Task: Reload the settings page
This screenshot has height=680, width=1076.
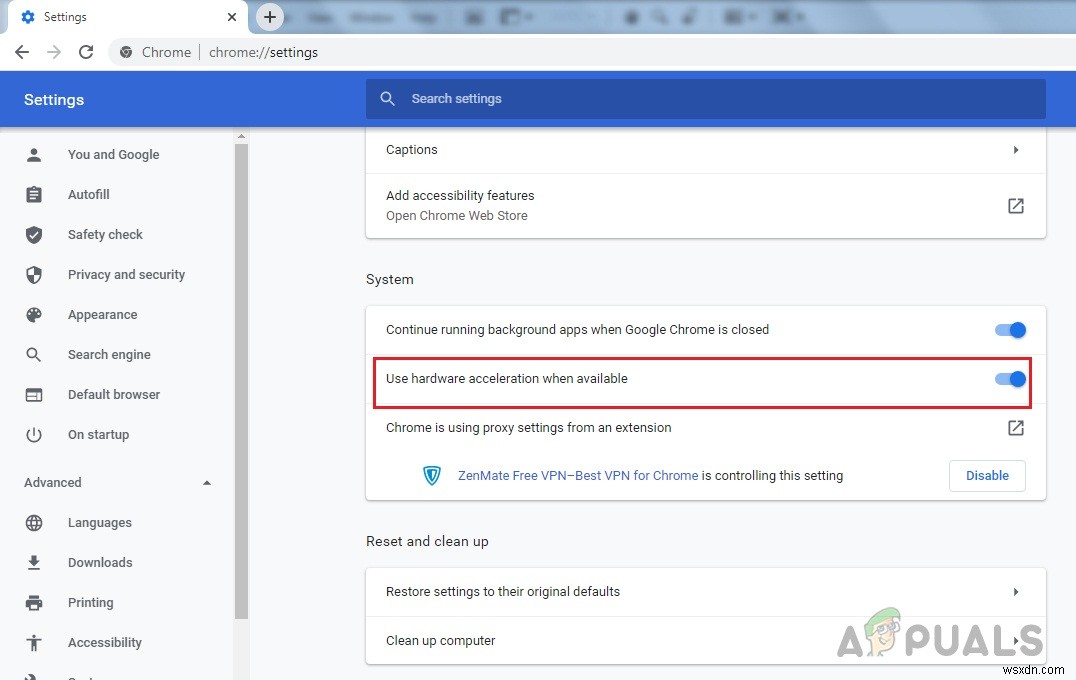Action: coord(86,52)
